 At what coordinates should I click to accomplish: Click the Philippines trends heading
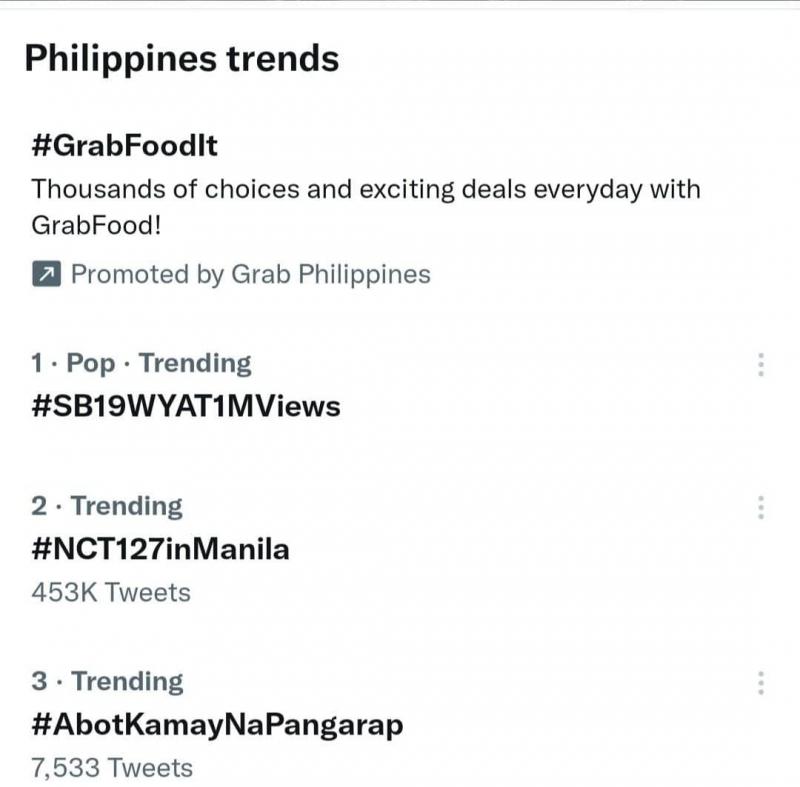pyautogui.click(x=181, y=59)
